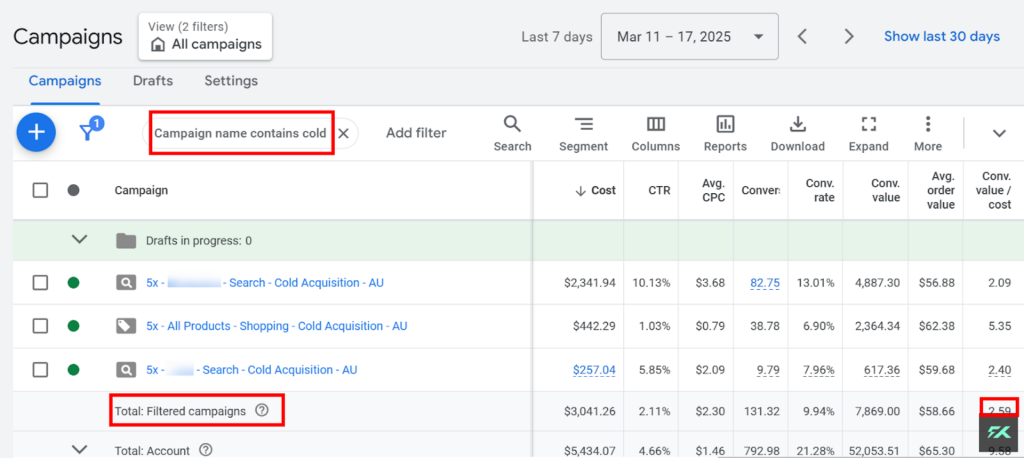Screen dimensions: 1024x458
Task: Switch to the Drafts tab
Action: (153, 81)
